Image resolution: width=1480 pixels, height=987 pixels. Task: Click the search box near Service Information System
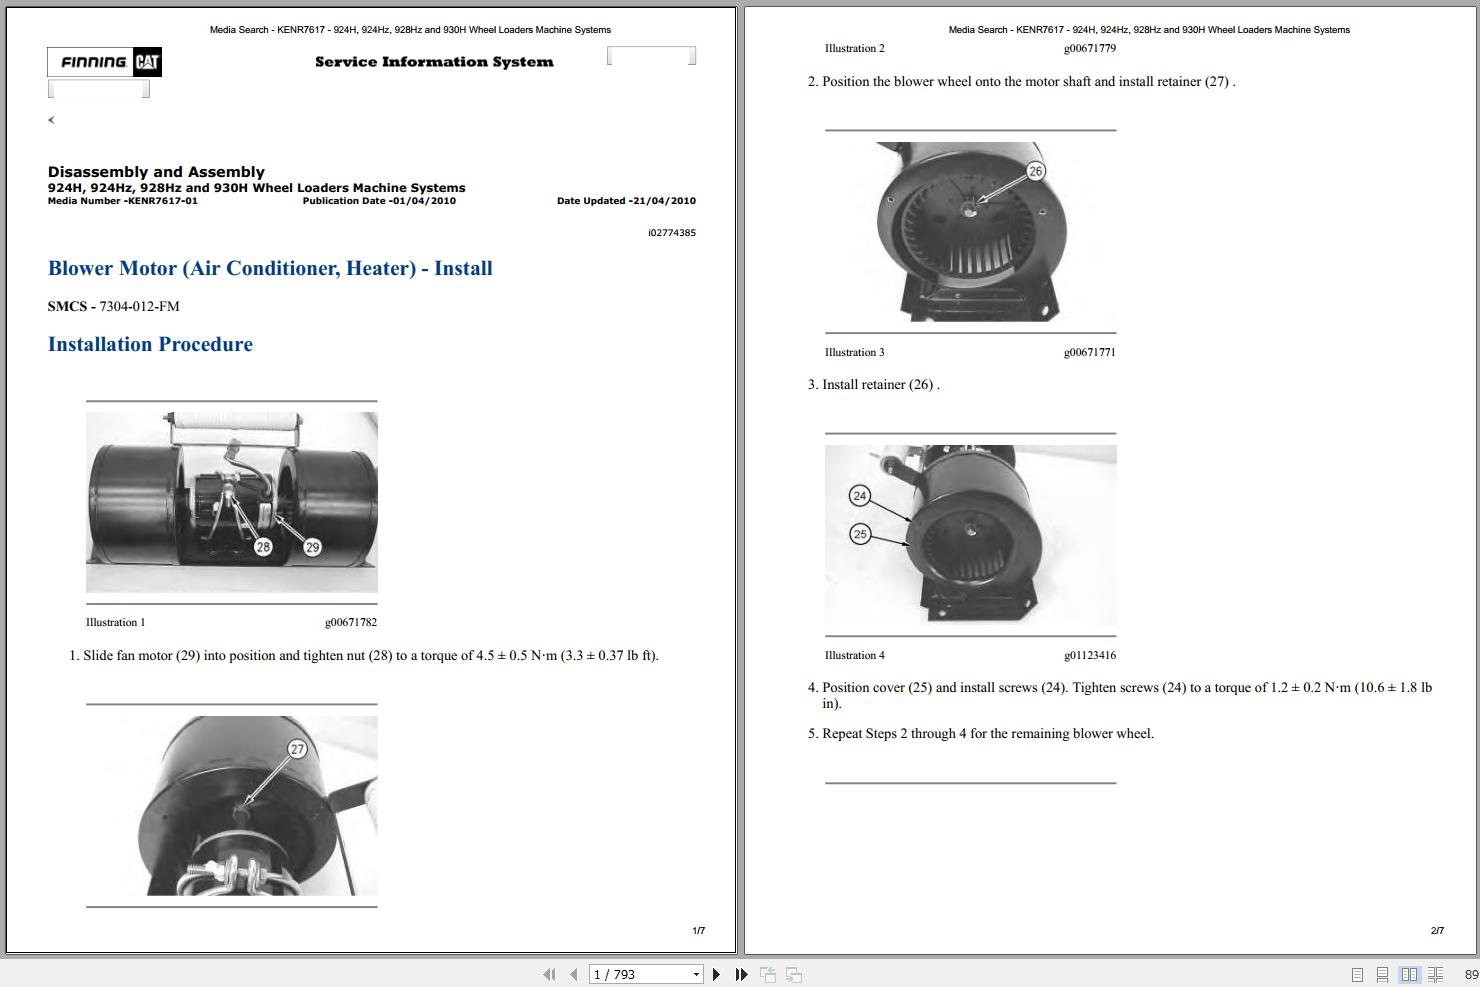tap(651, 55)
